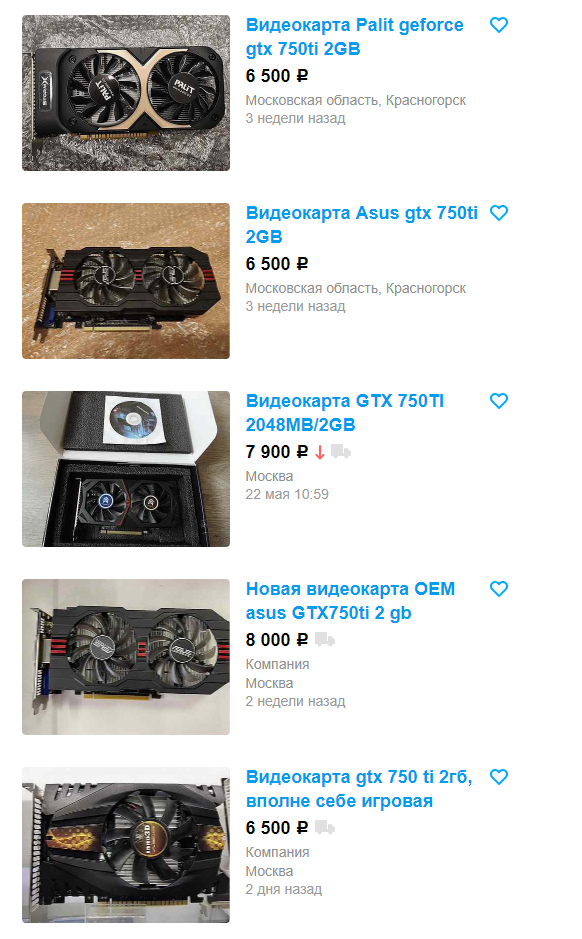View Asus card on bubble wrap photo
Viewport: 582px width, 939px height.
point(126,281)
